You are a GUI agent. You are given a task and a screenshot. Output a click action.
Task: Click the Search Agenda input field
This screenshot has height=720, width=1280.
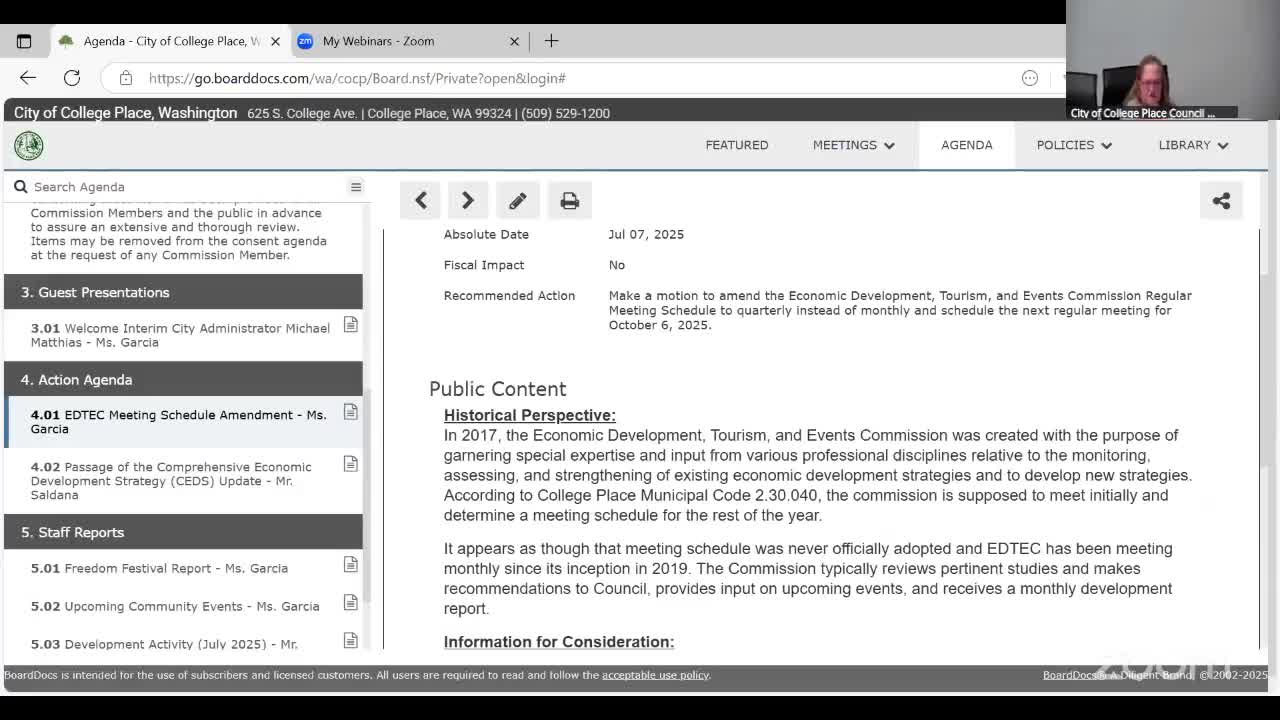click(185, 187)
